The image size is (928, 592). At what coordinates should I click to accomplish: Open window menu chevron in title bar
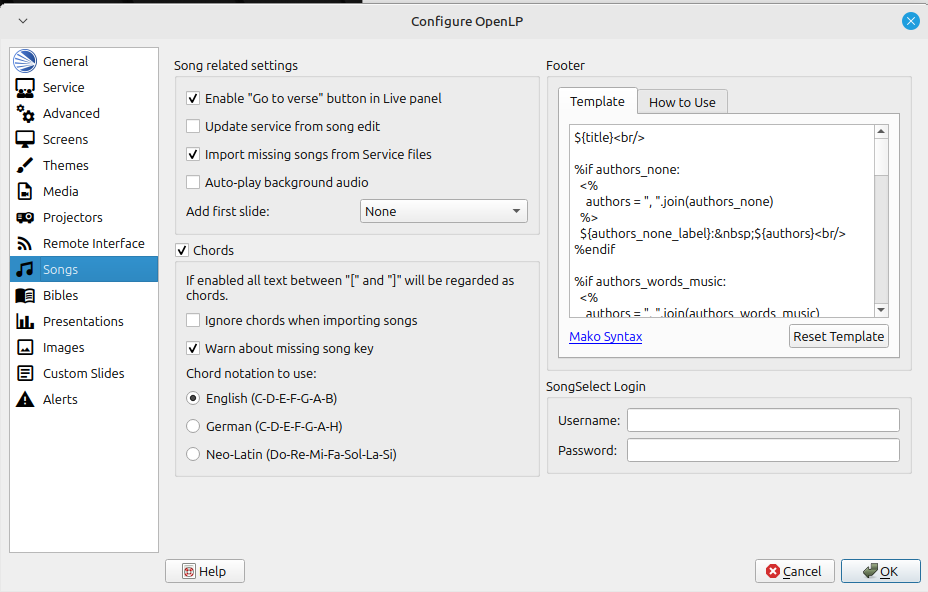[x=23, y=21]
